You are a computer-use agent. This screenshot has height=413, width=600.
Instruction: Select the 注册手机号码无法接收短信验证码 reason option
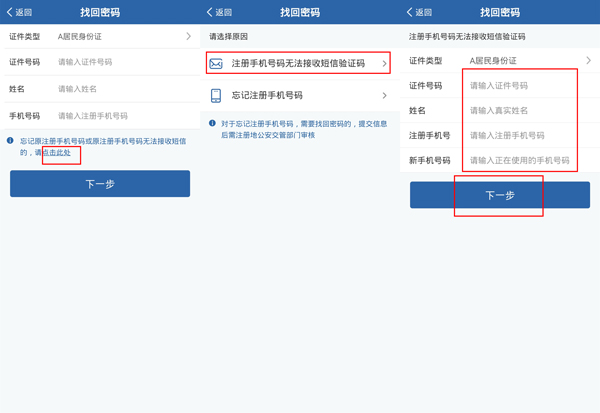tap(297, 64)
